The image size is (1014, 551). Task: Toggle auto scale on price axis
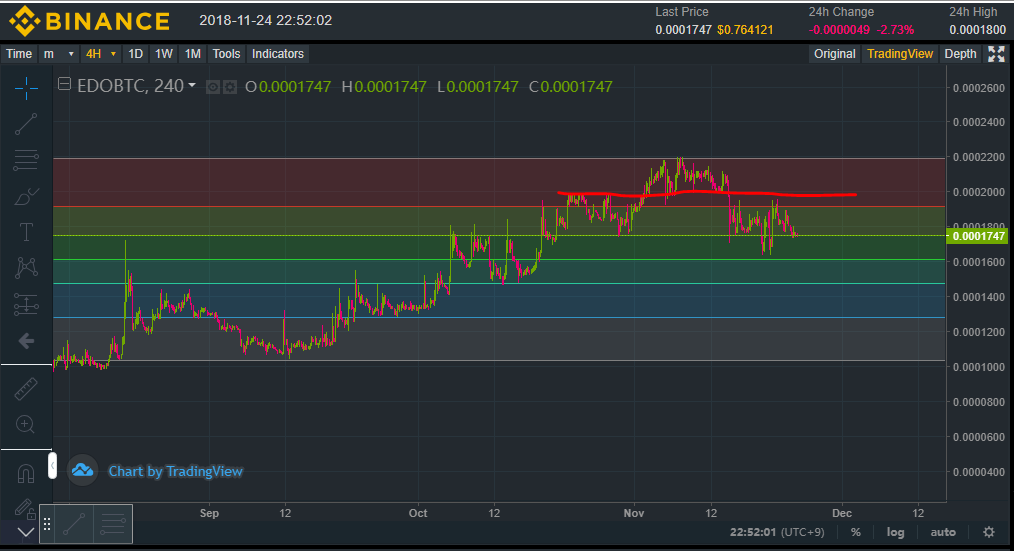[942, 532]
